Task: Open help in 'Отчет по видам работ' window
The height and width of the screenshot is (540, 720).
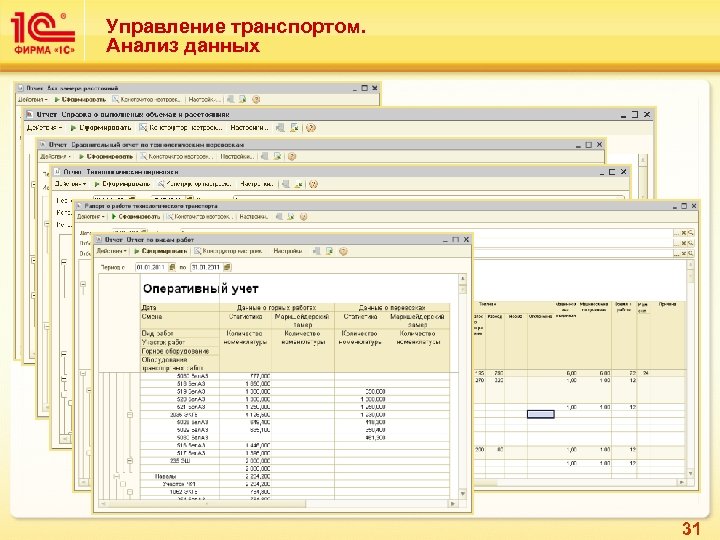Action: pyautogui.click(x=343, y=251)
